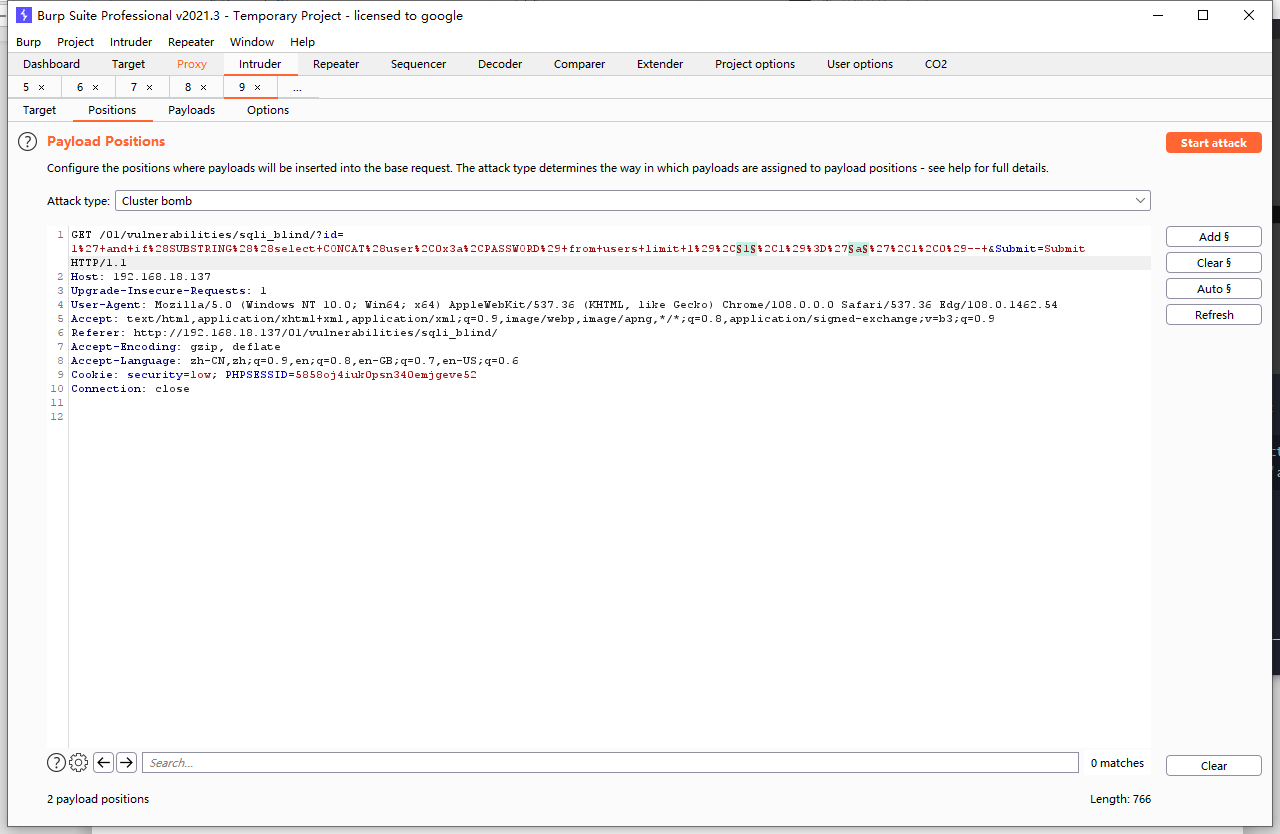Viewport: 1280px width, 834px height.
Task: Select Intruder attack tab 8
Action: click(188, 88)
